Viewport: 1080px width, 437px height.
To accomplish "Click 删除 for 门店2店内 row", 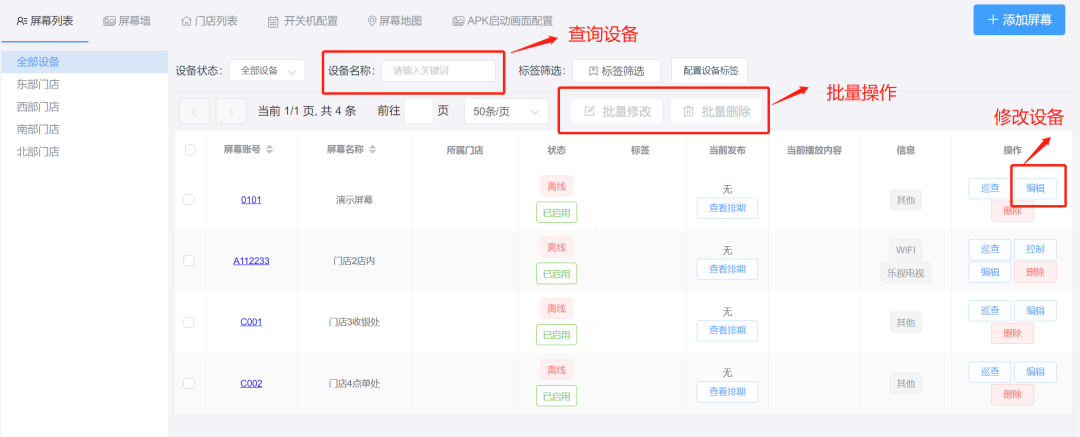I will click(x=1035, y=272).
